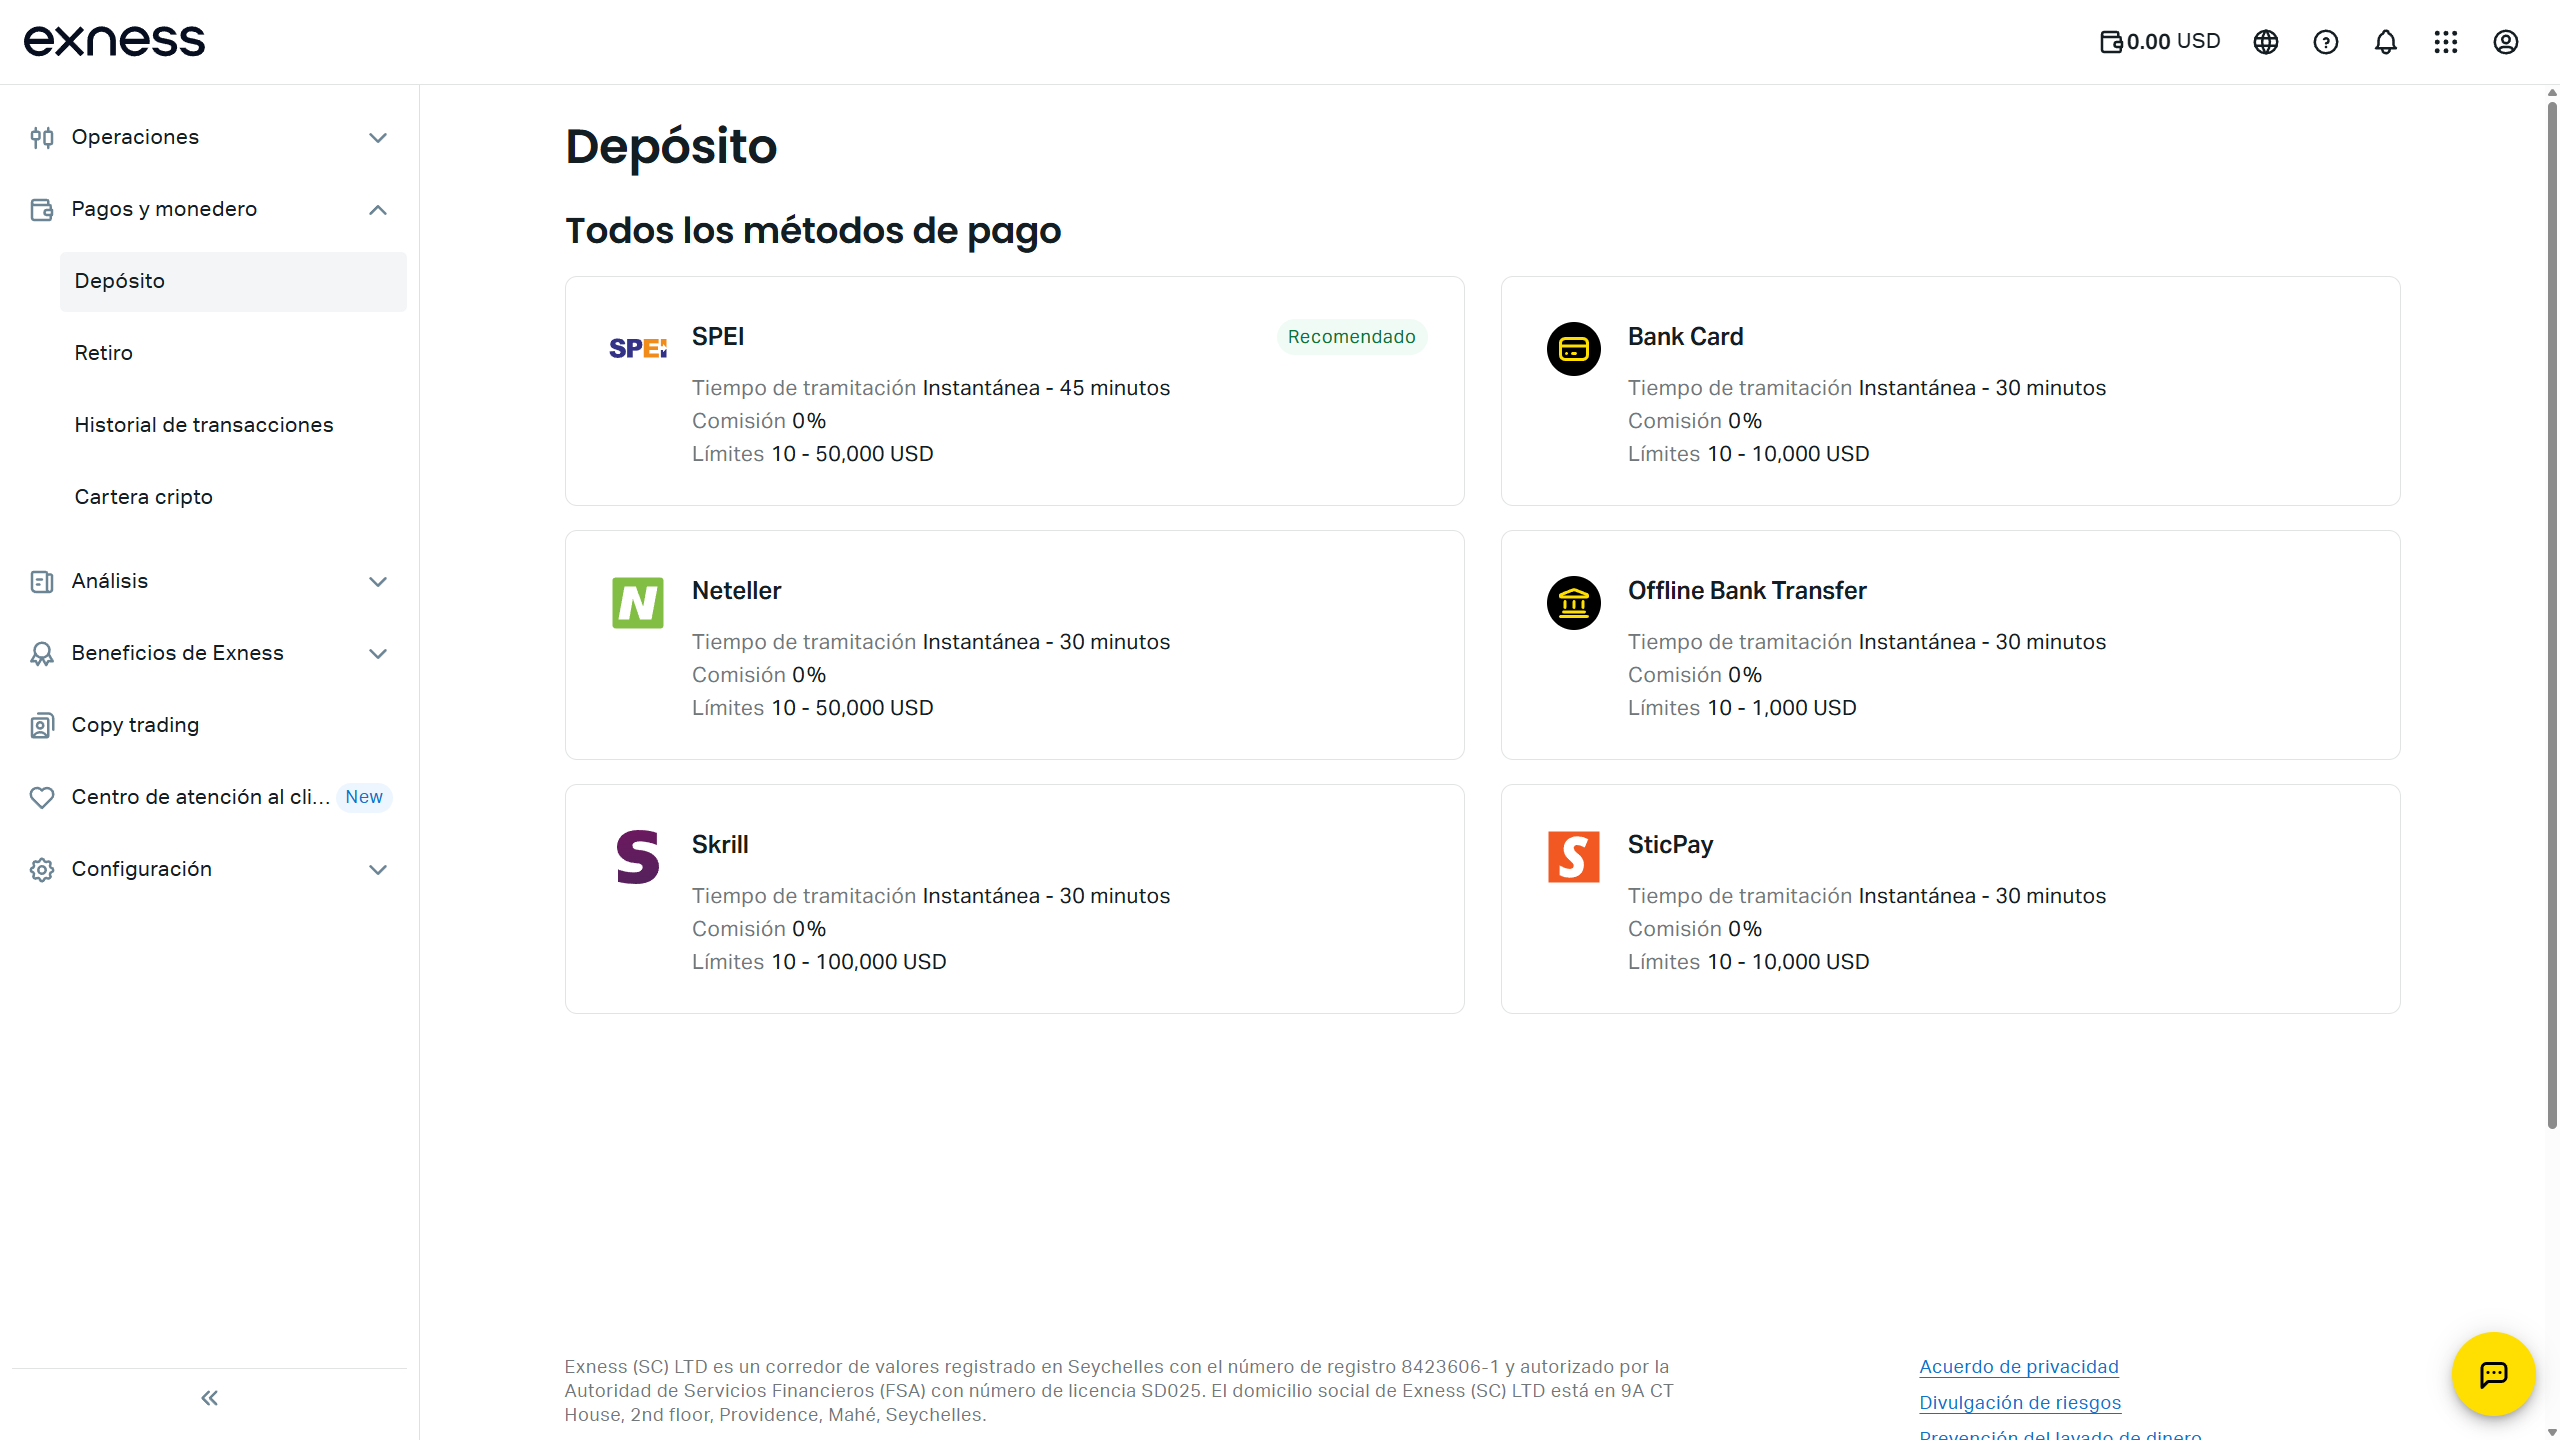Click the Offline Bank Transfer icon
This screenshot has height=1440, width=2560.
pos(1574,603)
